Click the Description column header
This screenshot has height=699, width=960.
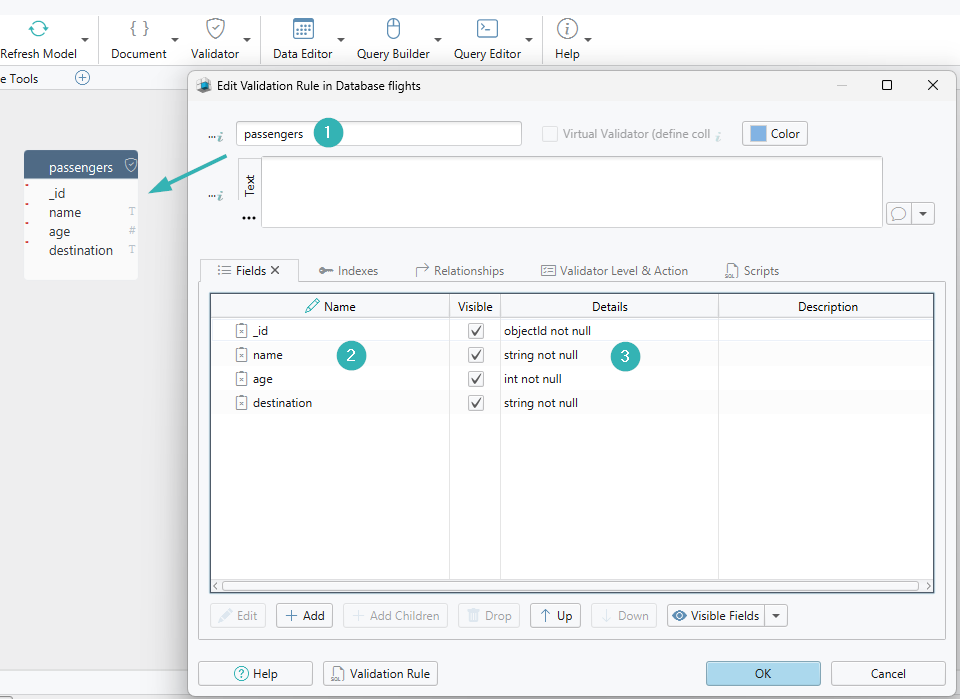tap(827, 306)
